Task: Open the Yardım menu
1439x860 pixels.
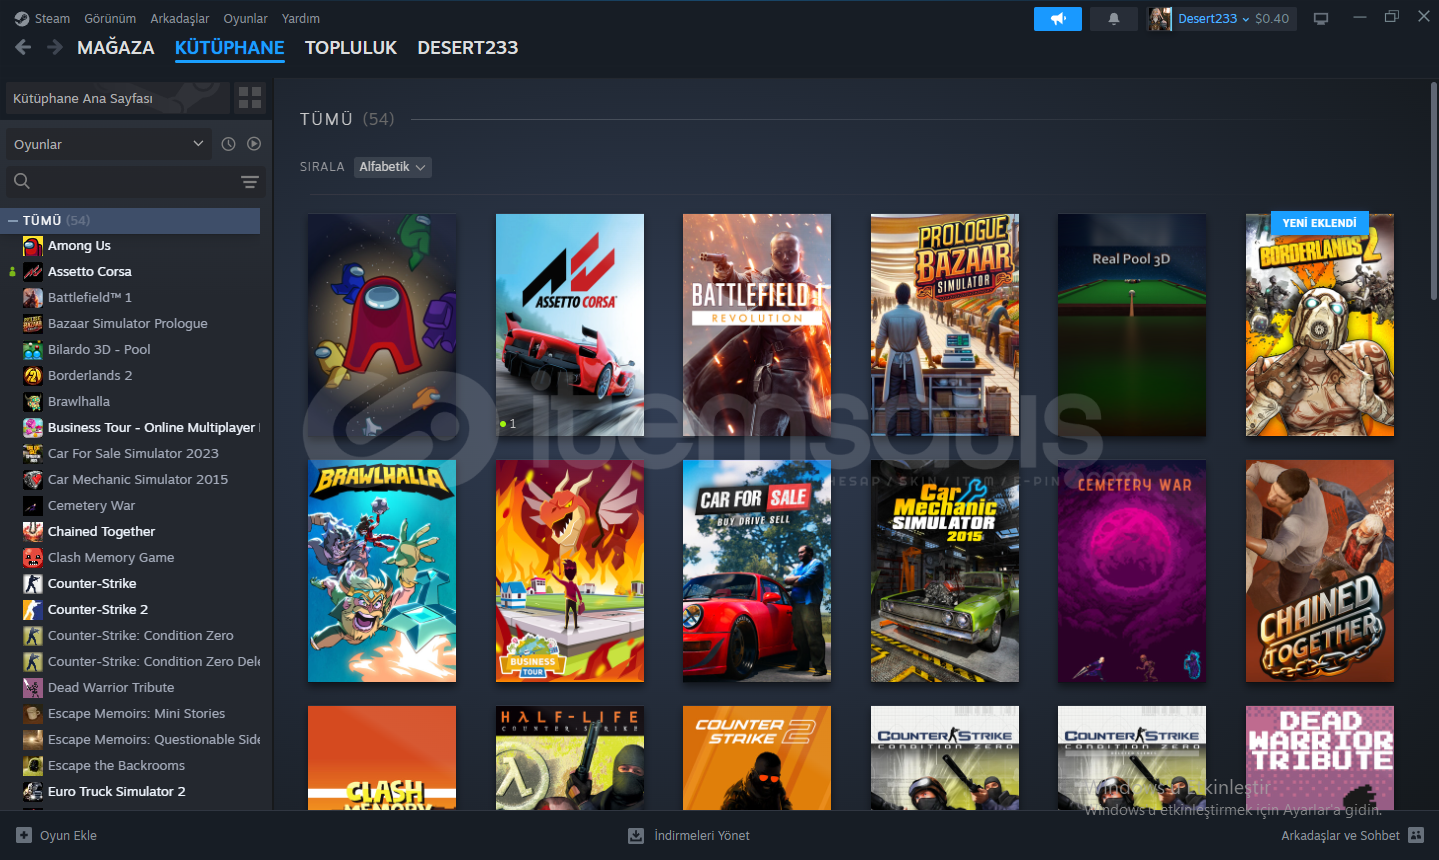Action: (301, 18)
